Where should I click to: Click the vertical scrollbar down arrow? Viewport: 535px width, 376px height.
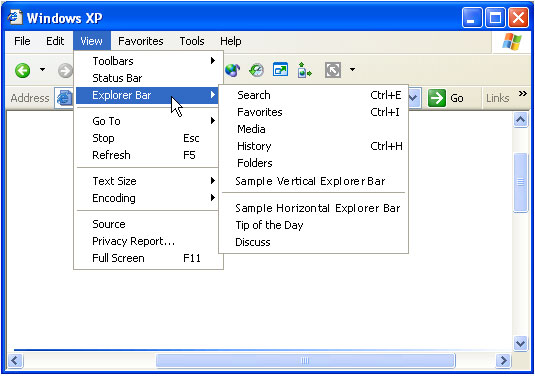[520, 343]
